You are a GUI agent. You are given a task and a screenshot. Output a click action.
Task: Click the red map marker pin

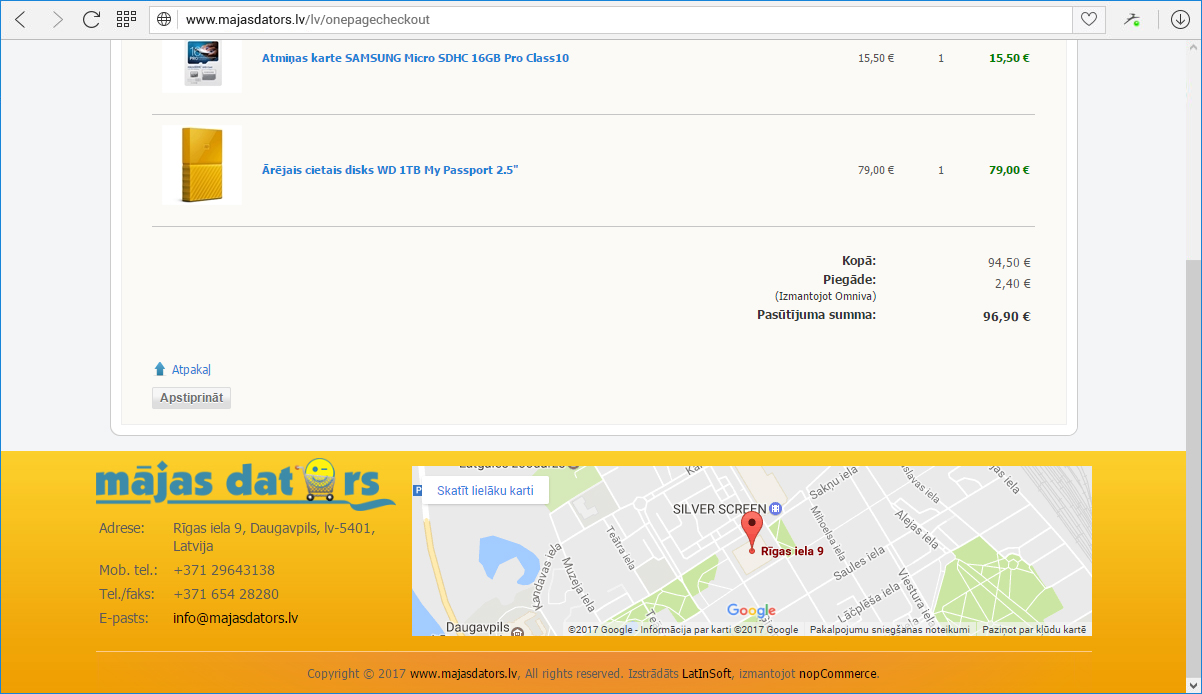(x=751, y=530)
